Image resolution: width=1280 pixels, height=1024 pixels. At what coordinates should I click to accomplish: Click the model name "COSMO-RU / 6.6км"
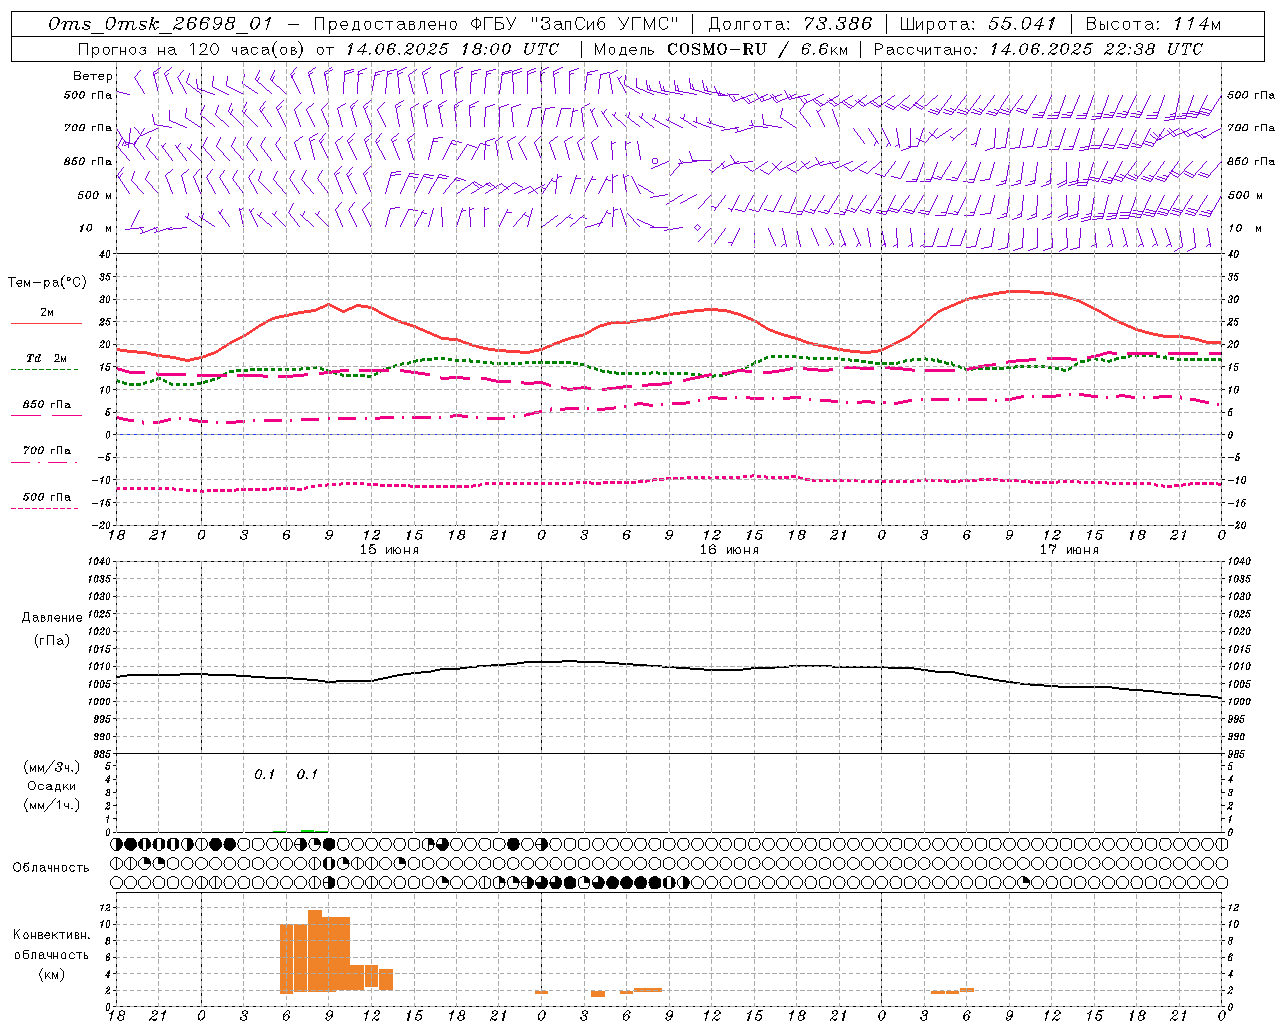(x=757, y=49)
